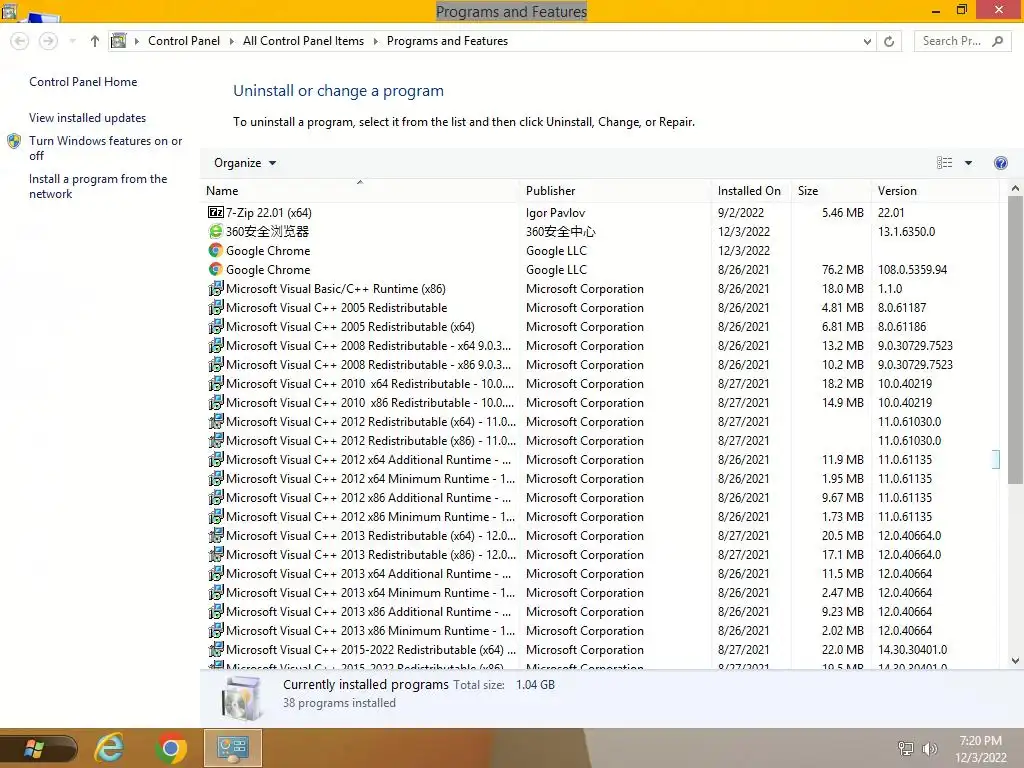Open the view options dropdown arrow
Viewport: 1024px width, 768px height.
pos(968,163)
